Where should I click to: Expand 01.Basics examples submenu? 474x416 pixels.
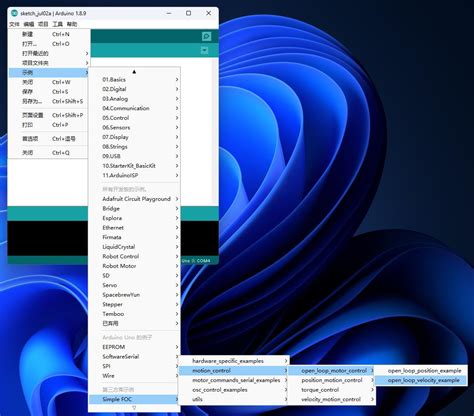pyautogui.click(x=134, y=80)
